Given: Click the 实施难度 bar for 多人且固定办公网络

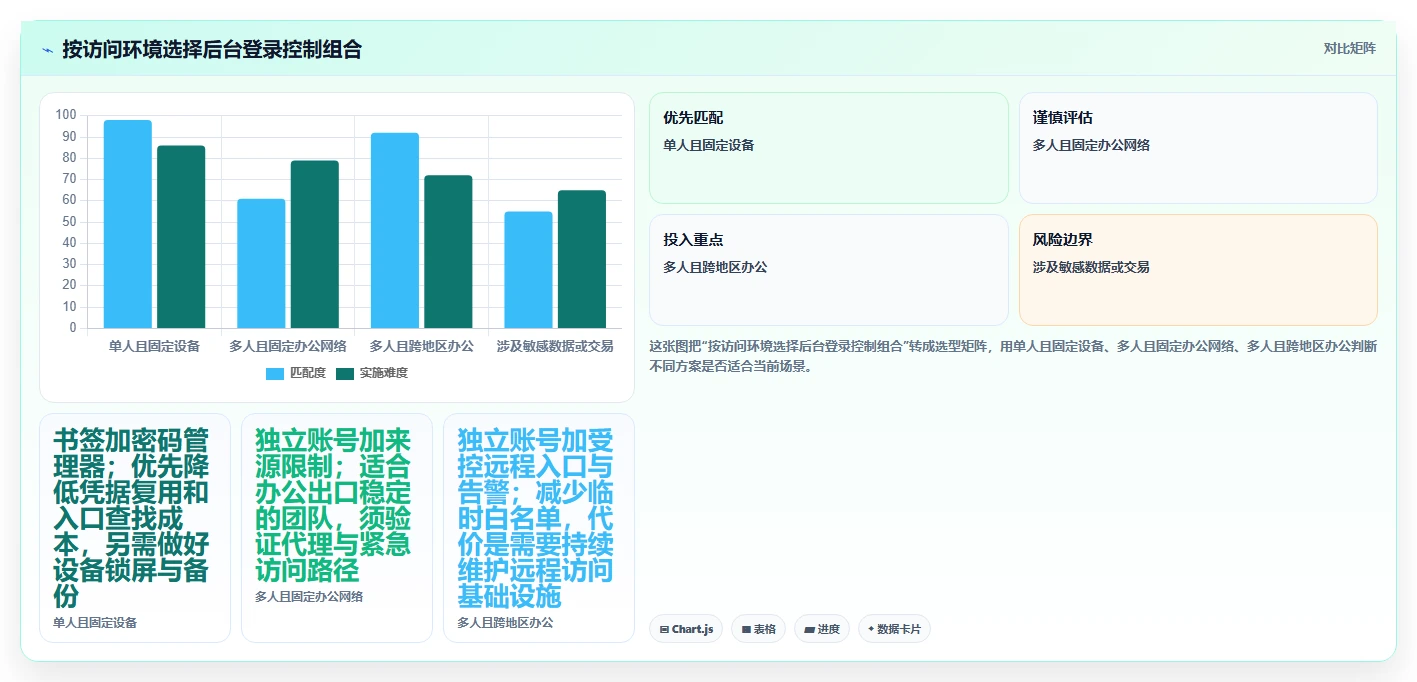Looking at the screenshot, I should pyautogui.click(x=315, y=244).
